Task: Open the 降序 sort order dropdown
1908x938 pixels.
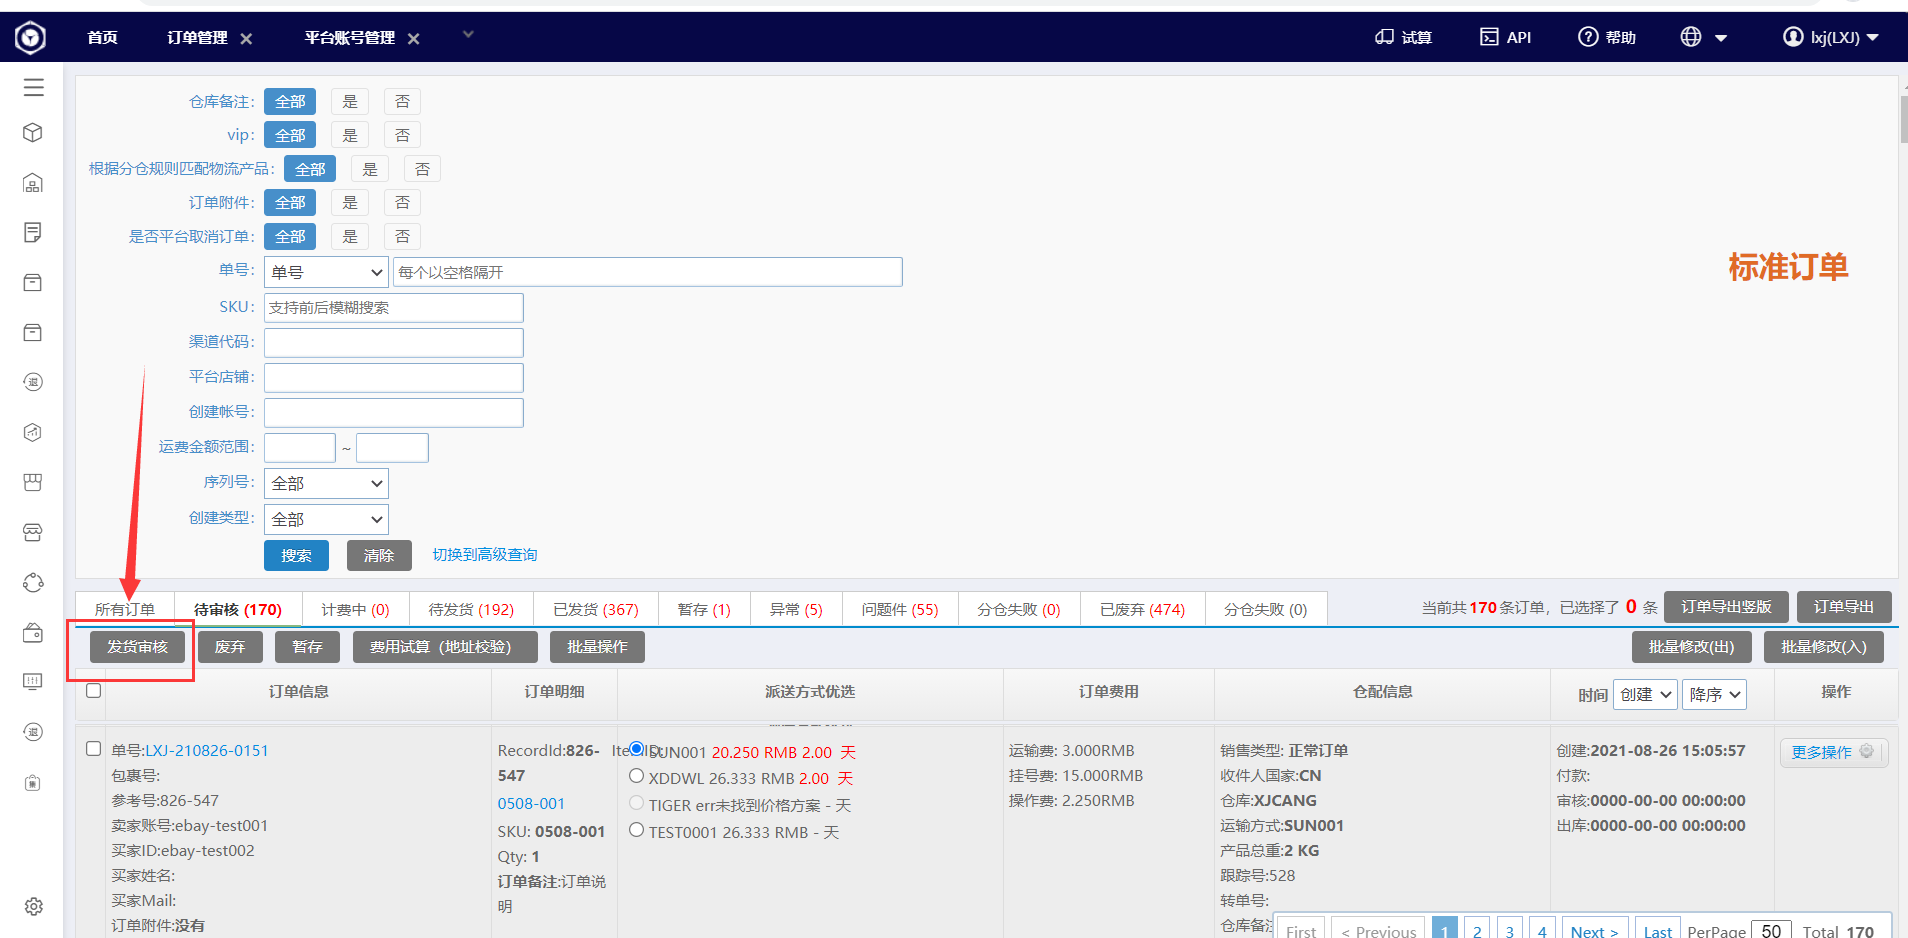Action: (x=1713, y=694)
